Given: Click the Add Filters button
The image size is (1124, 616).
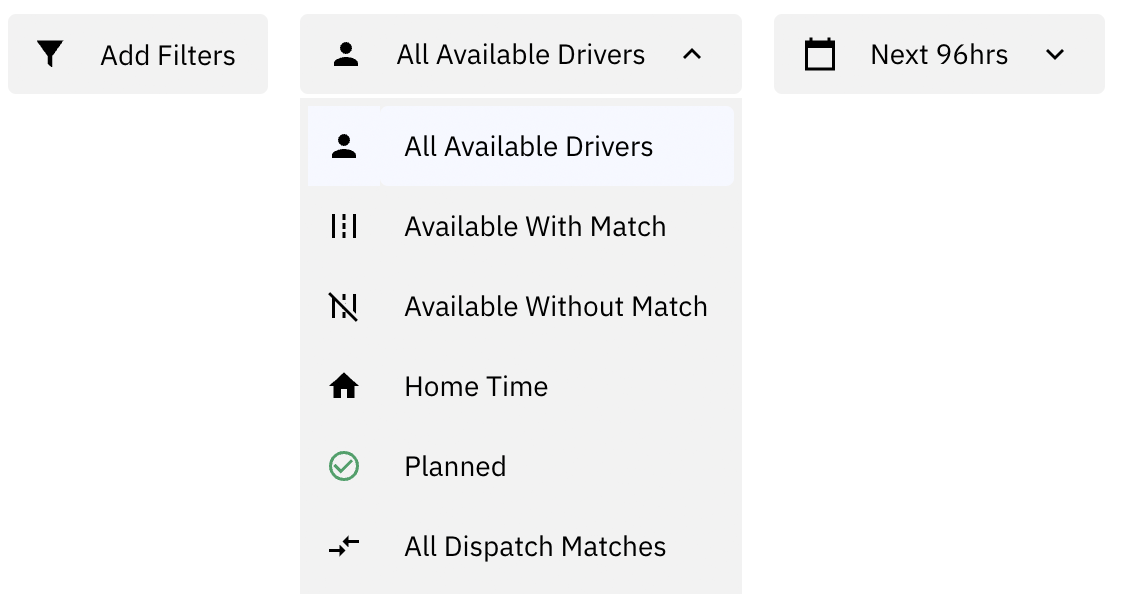Looking at the screenshot, I should pos(138,55).
